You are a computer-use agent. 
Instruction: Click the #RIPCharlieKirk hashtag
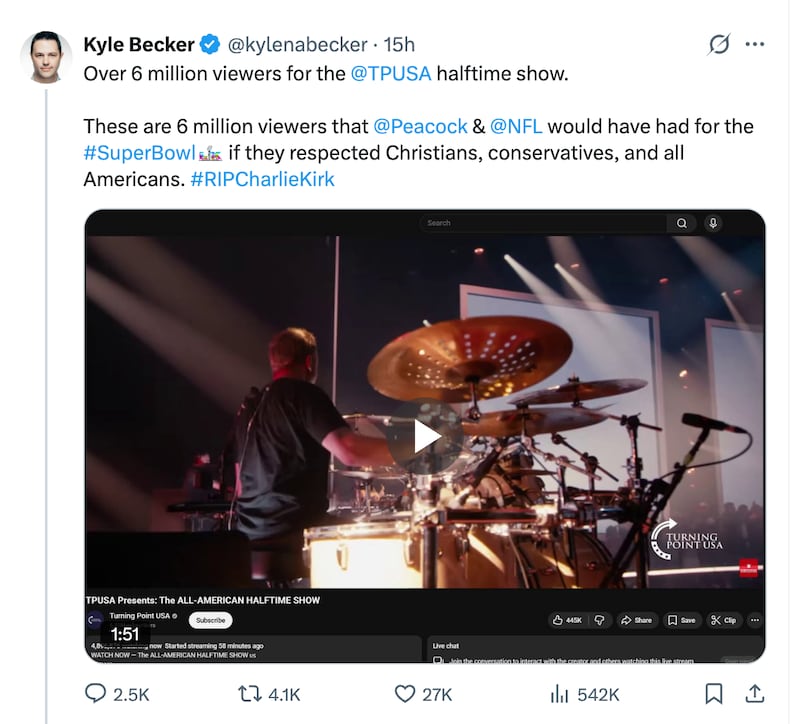pyautogui.click(x=262, y=180)
